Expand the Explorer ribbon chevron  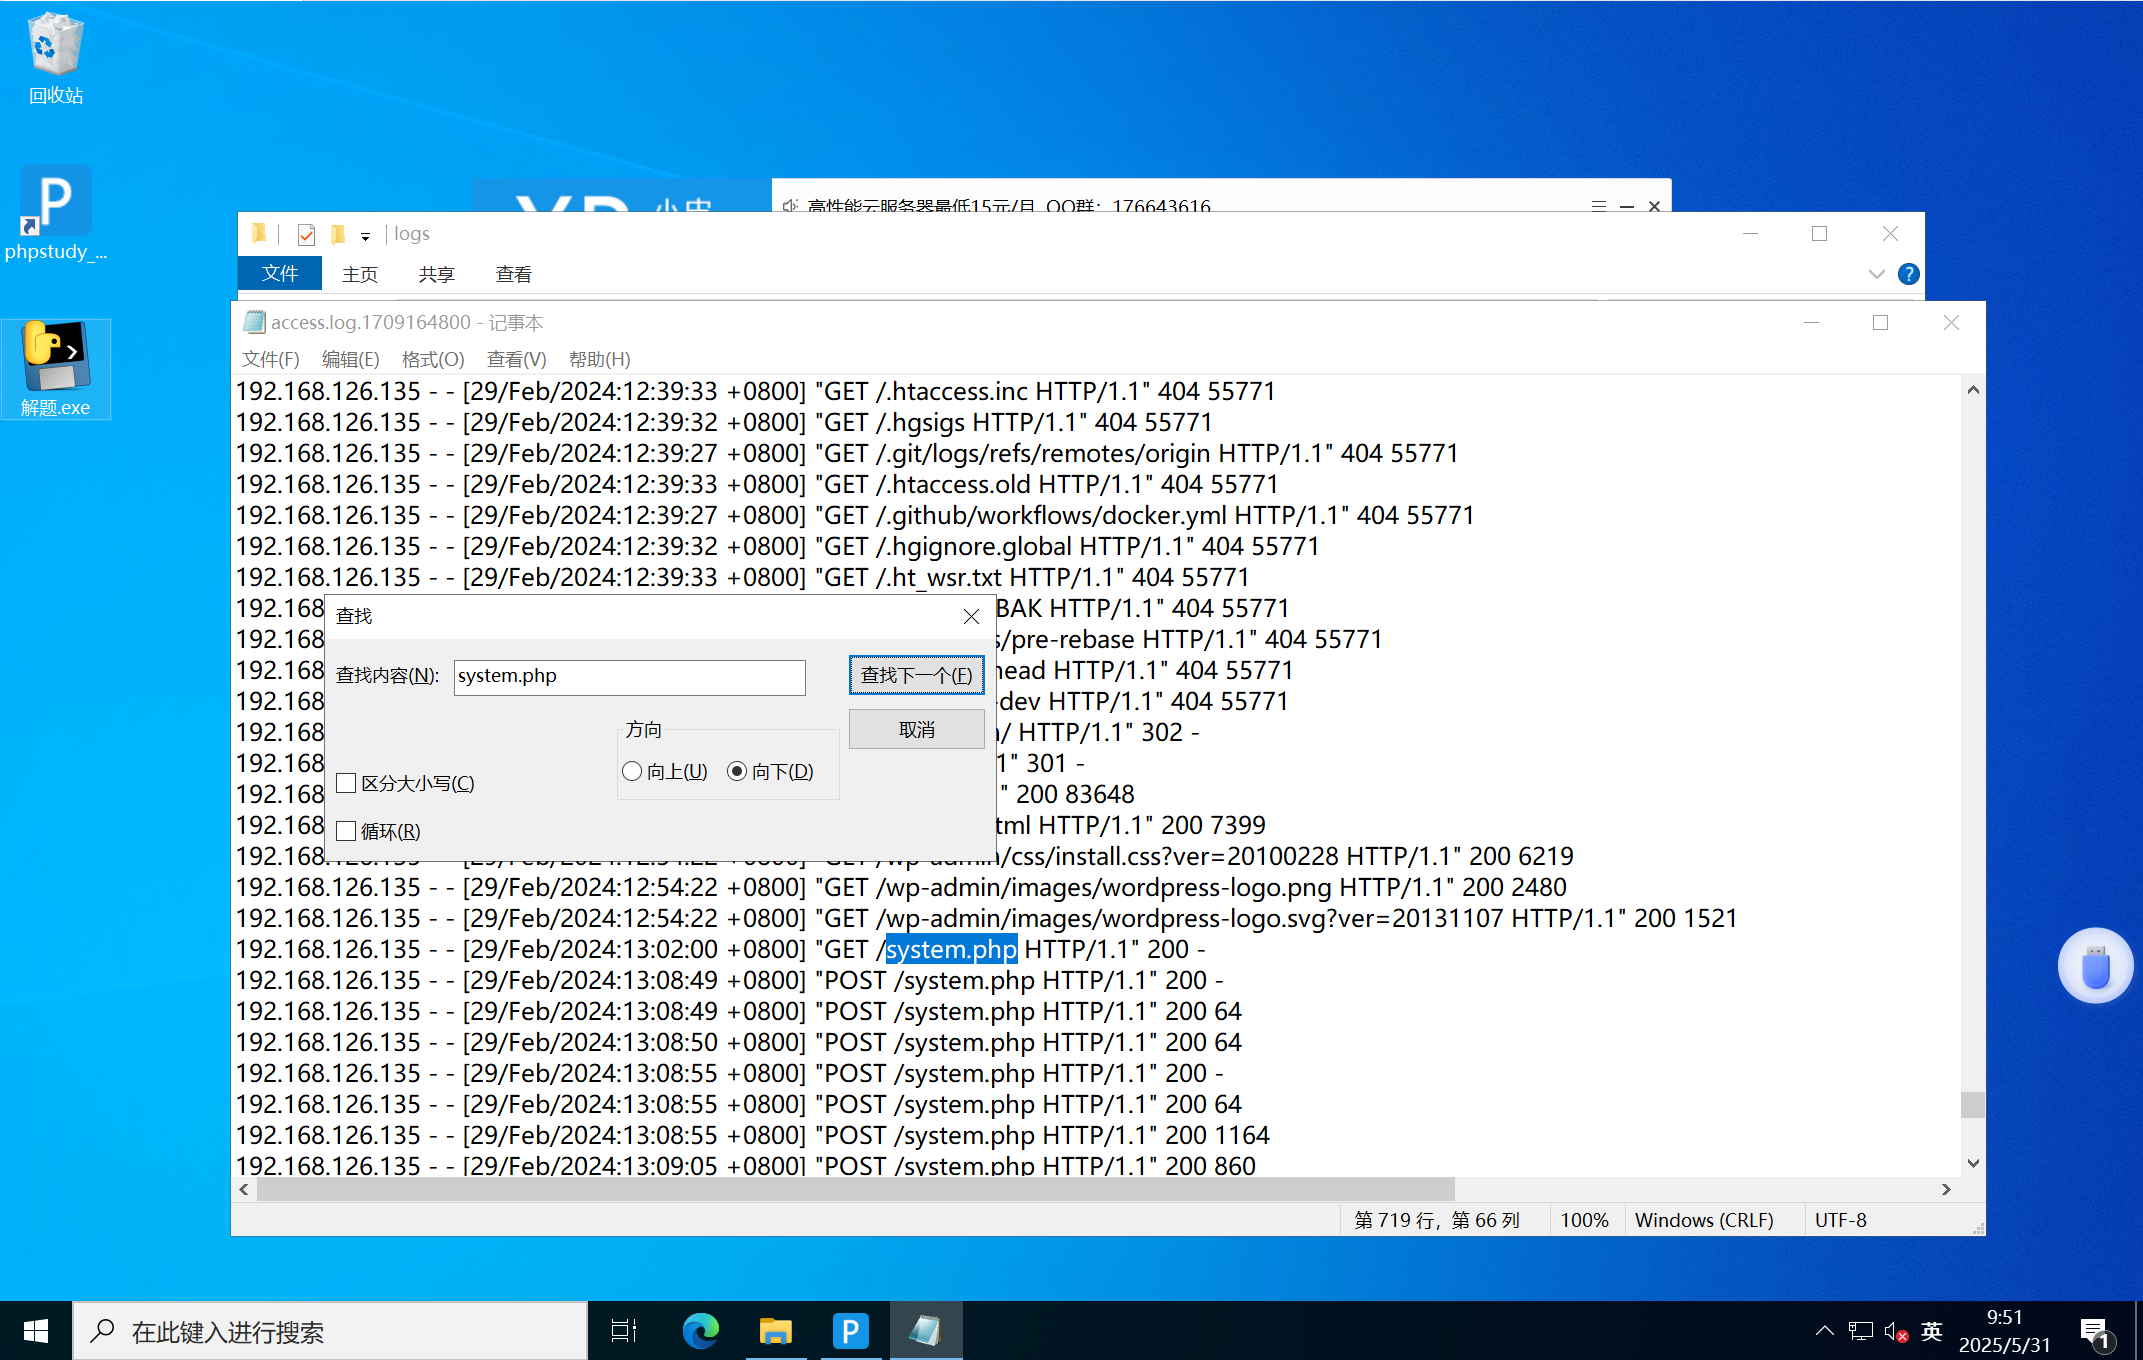[x=1876, y=274]
